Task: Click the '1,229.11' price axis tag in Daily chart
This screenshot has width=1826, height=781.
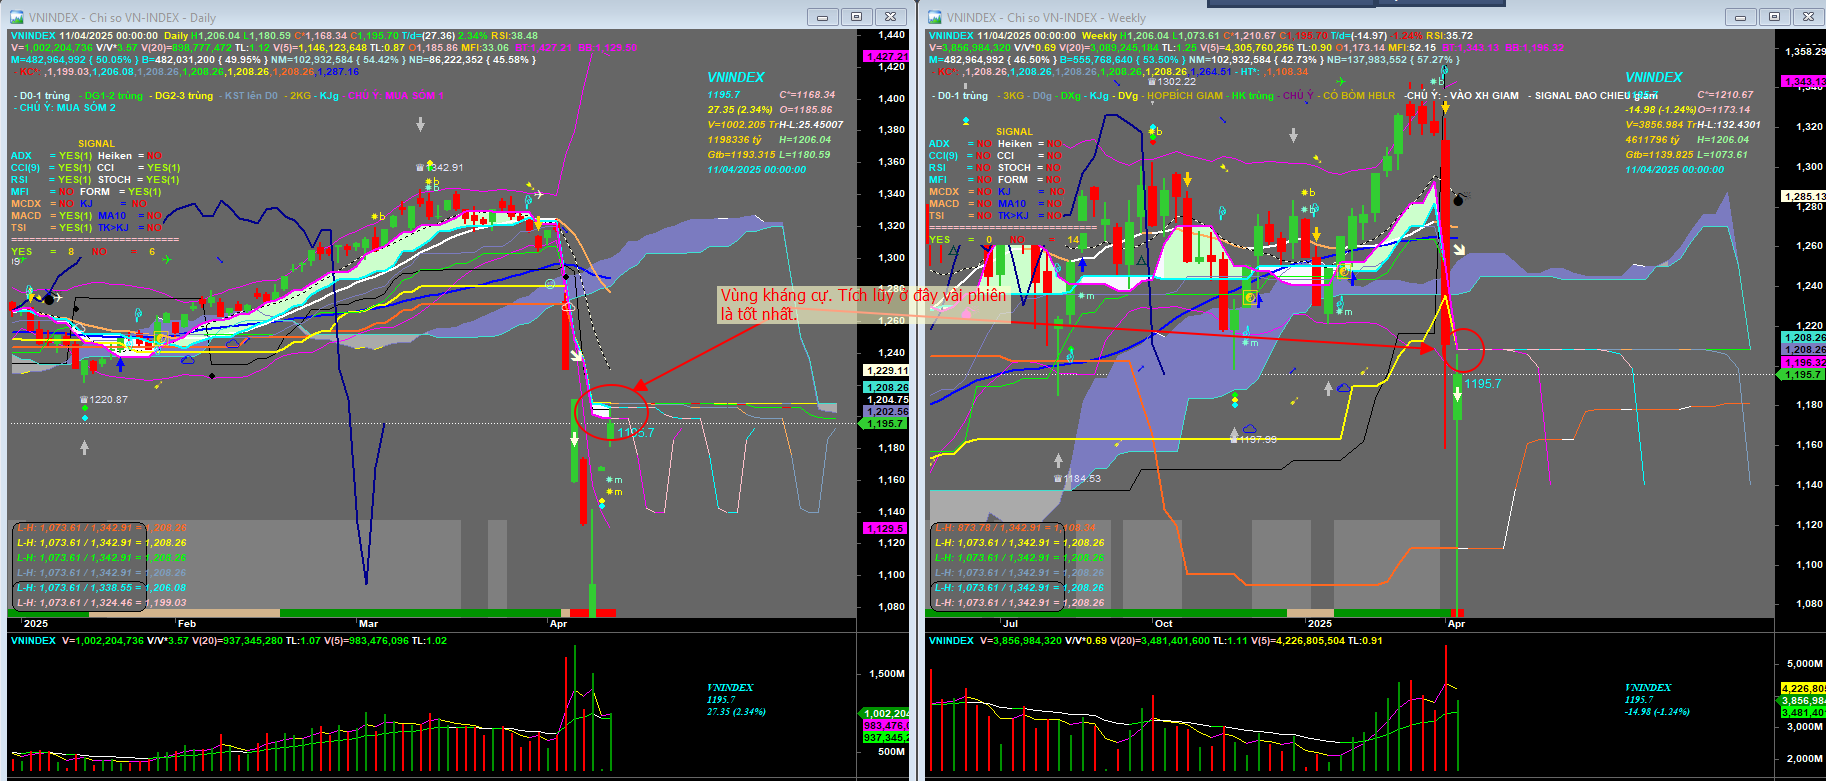Action: 886,371
